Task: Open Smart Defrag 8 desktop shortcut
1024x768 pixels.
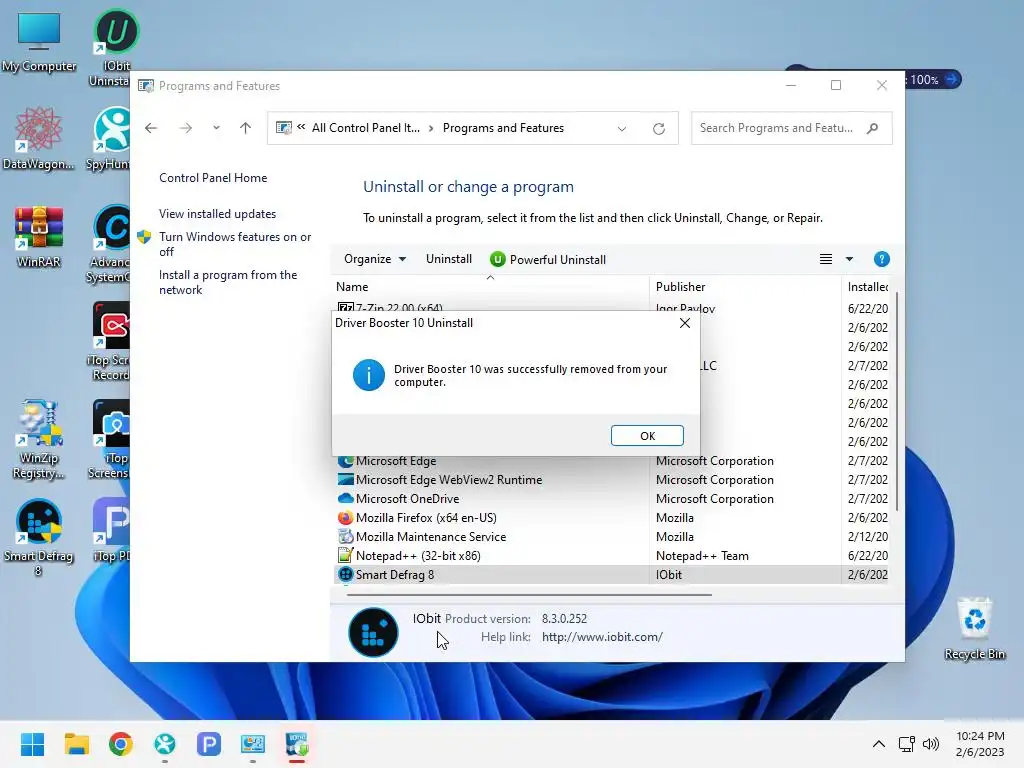Action: (x=39, y=537)
